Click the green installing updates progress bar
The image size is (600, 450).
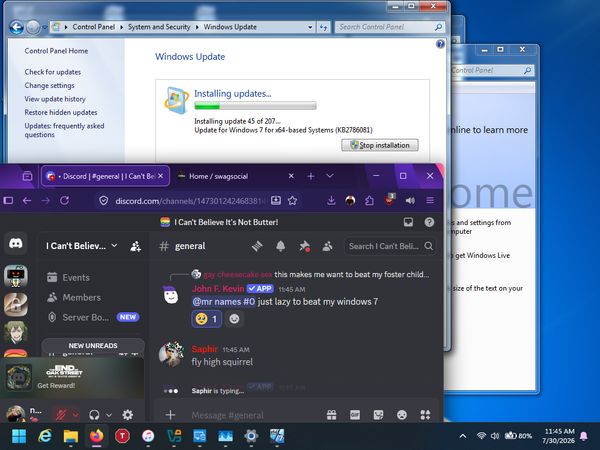click(255, 105)
